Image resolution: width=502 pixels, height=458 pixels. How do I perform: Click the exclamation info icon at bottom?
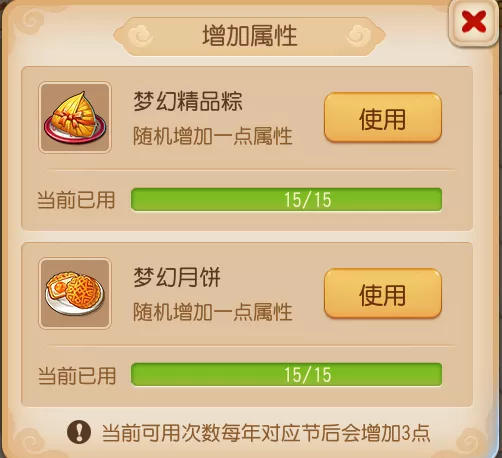pos(79,432)
